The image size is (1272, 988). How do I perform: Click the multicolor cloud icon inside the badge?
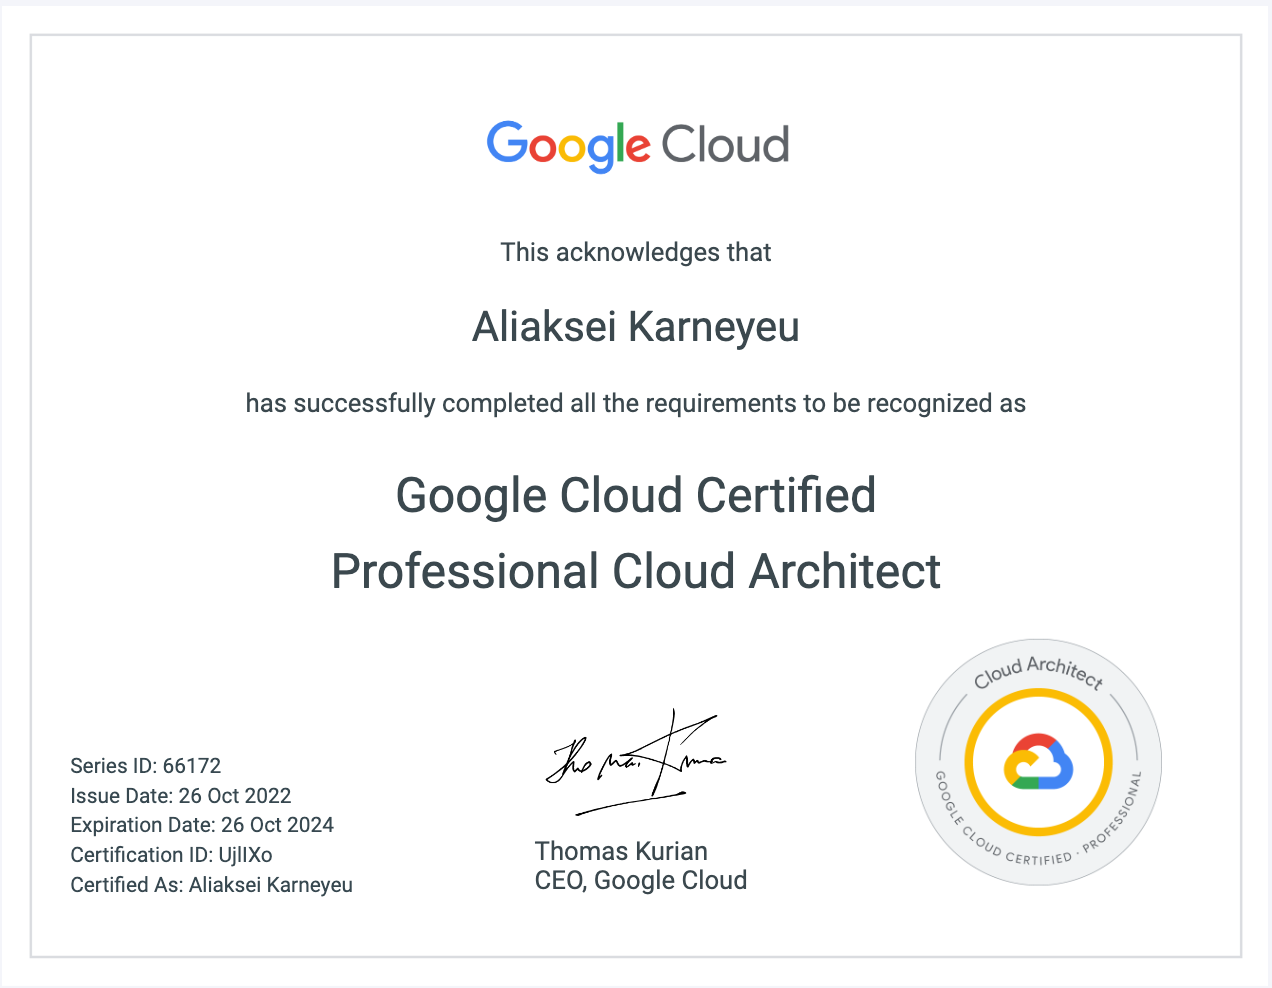point(1037,762)
